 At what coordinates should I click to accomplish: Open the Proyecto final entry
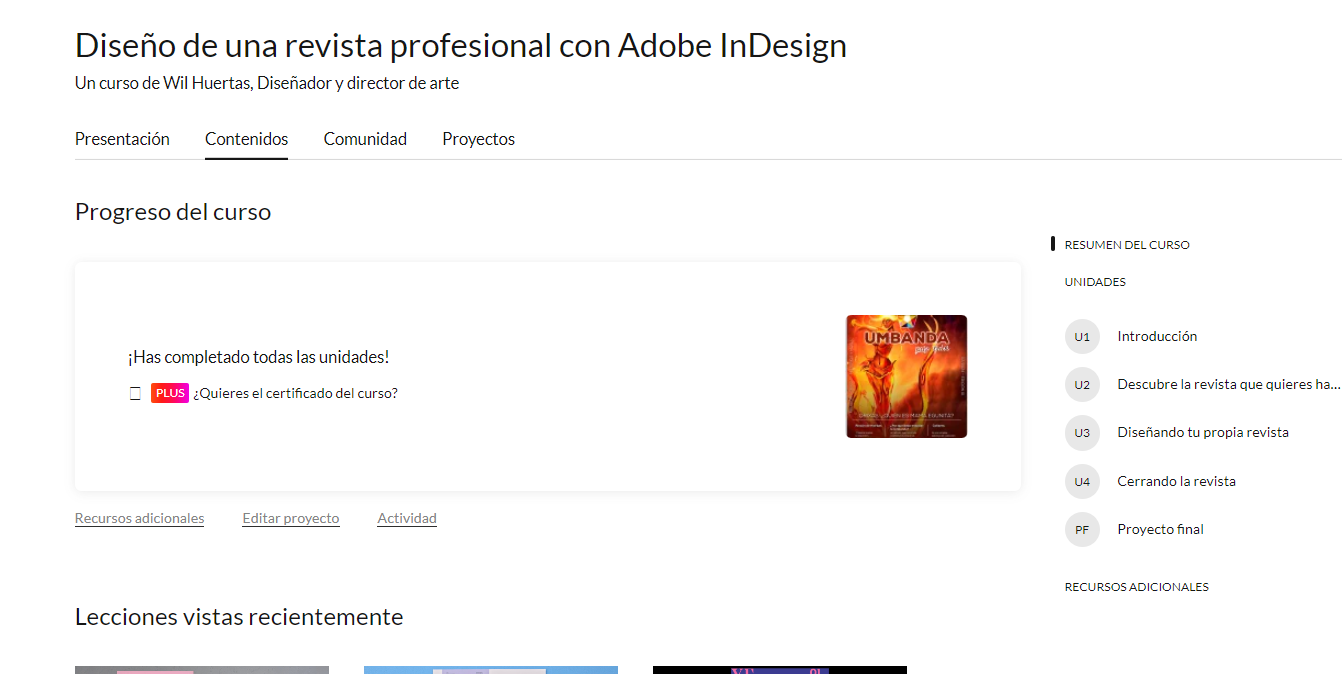click(x=1160, y=530)
